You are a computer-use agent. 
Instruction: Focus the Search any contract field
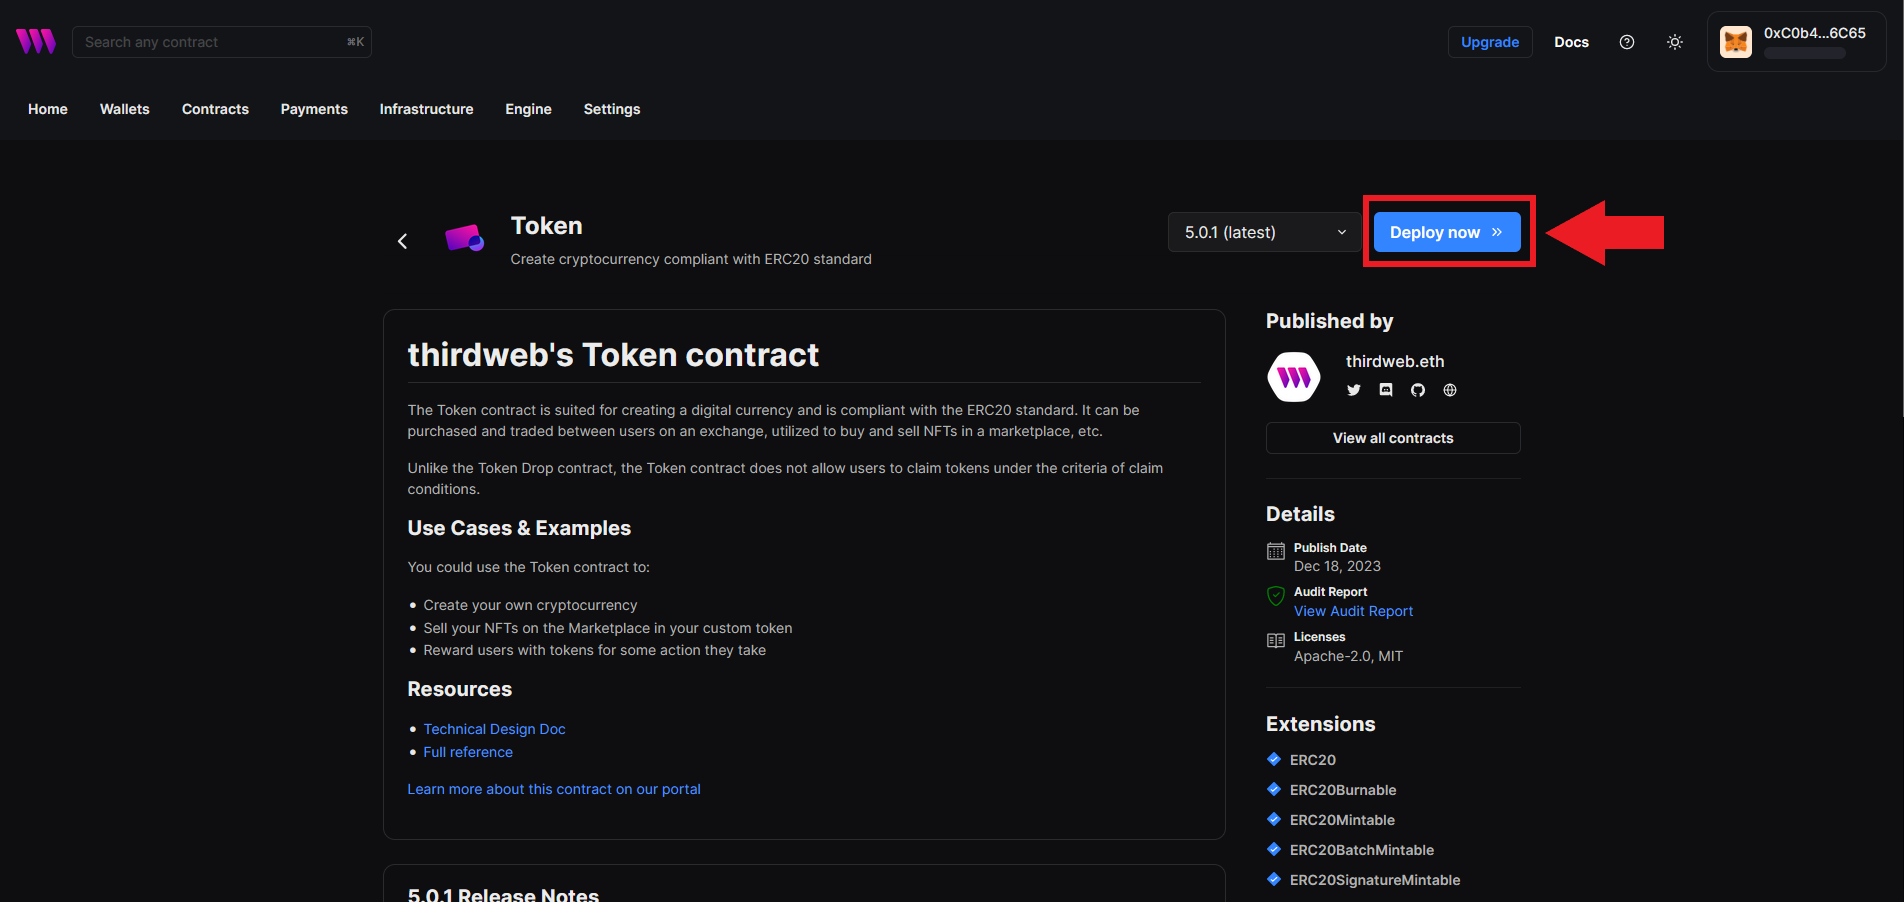click(x=210, y=42)
